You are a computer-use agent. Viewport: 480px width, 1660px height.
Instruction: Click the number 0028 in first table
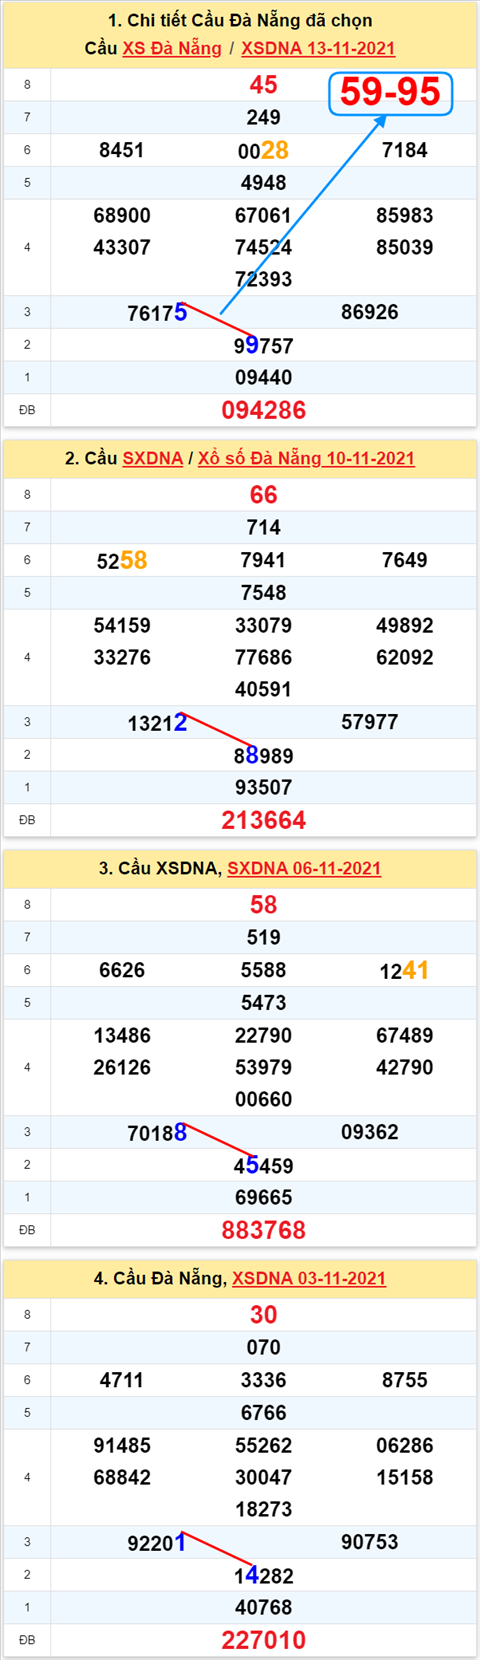tap(264, 150)
